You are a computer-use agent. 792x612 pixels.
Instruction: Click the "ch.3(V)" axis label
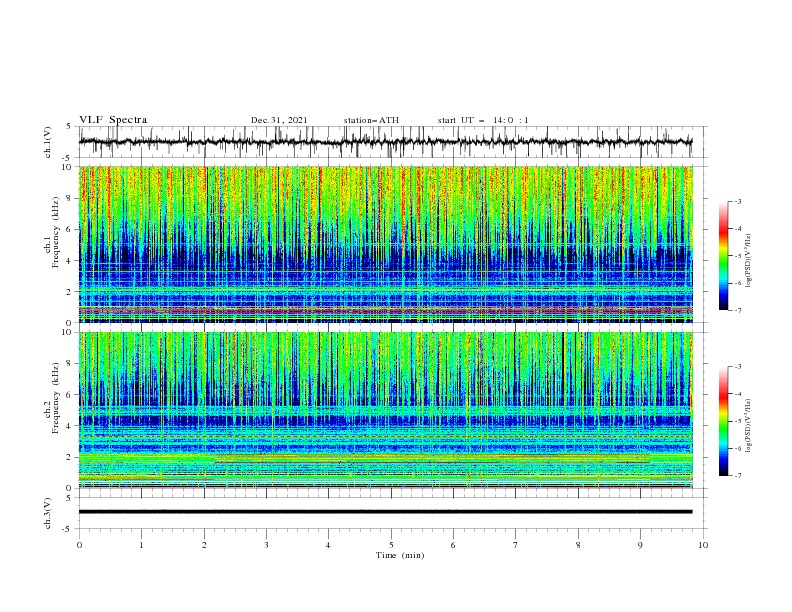(x=48, y=513)
